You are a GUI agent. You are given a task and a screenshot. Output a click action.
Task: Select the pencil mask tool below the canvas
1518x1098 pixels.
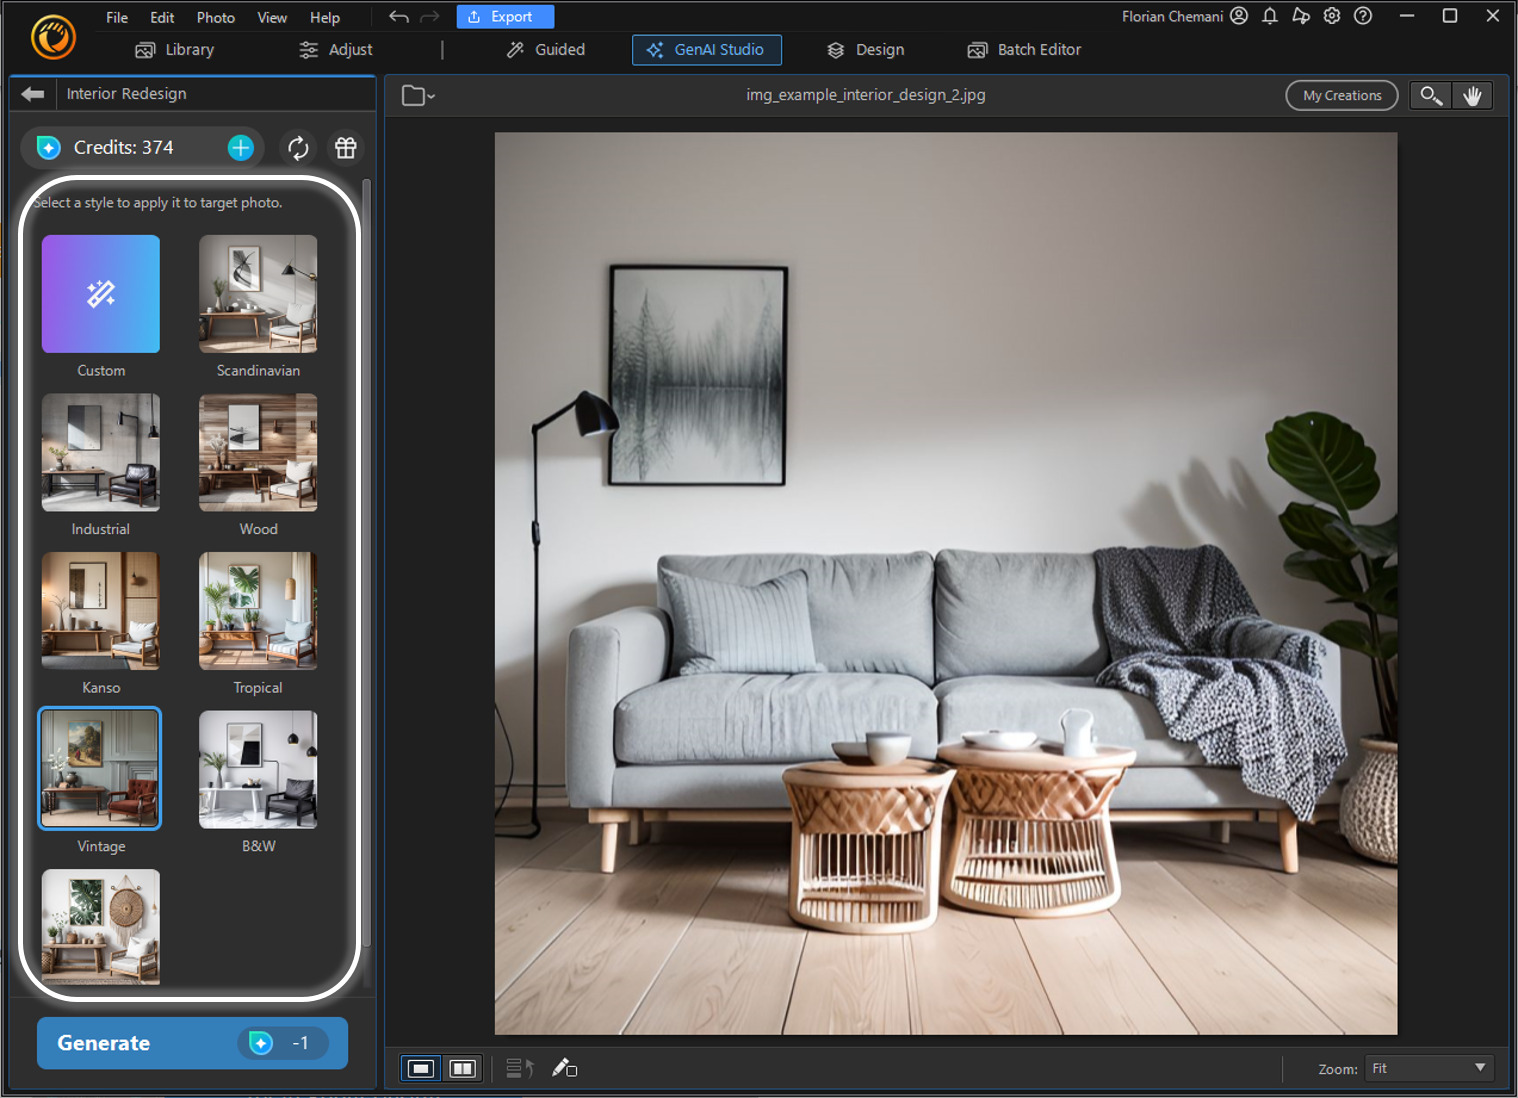565,1068
